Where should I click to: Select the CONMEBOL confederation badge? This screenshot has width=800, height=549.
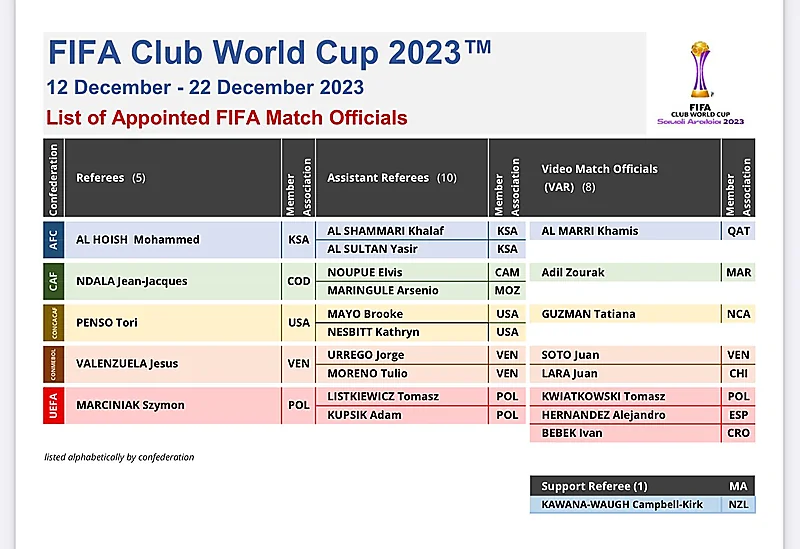coord(54,364)
